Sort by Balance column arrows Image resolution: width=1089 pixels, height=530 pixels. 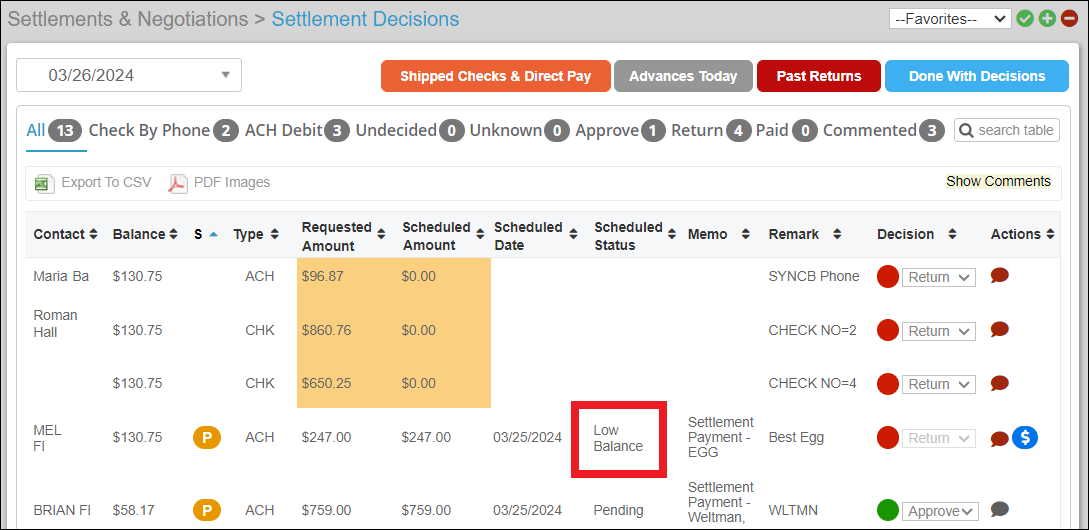tap(172, 235)
